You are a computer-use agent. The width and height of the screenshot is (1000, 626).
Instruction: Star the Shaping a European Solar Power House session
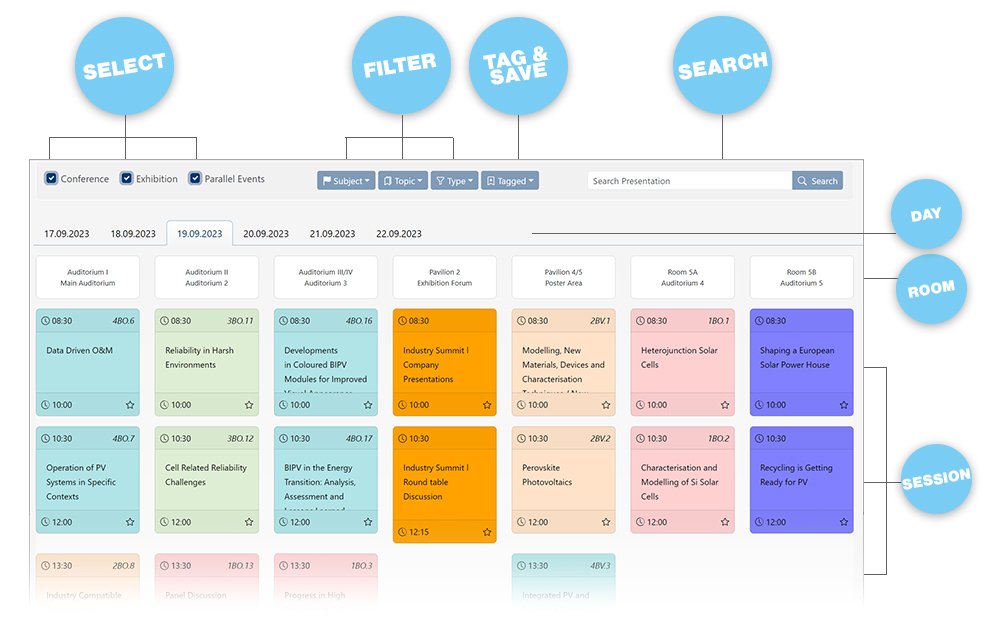pos(844,405)
